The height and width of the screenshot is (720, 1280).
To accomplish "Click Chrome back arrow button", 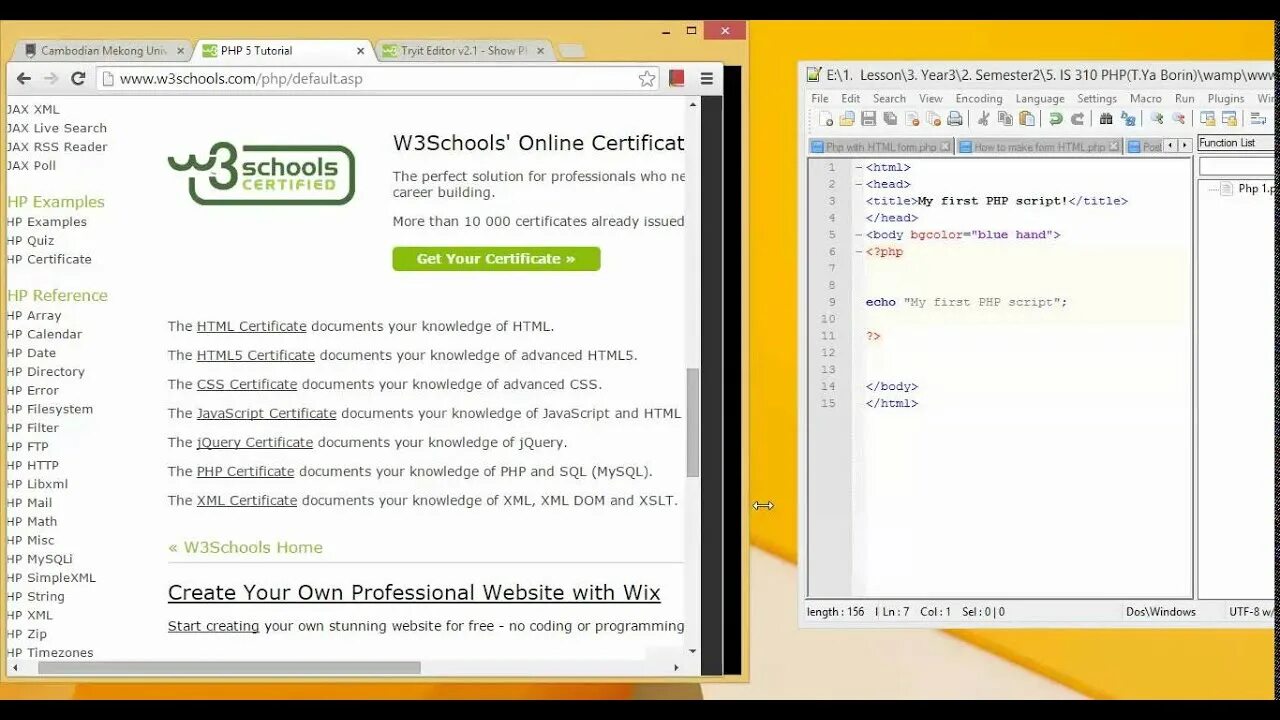I will click(24, 78).
